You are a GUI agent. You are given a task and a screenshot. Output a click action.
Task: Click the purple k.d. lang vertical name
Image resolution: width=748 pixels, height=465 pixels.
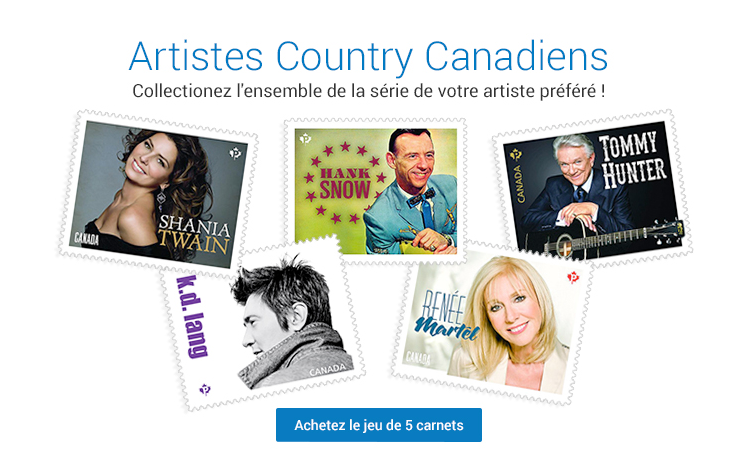[185, 317]
